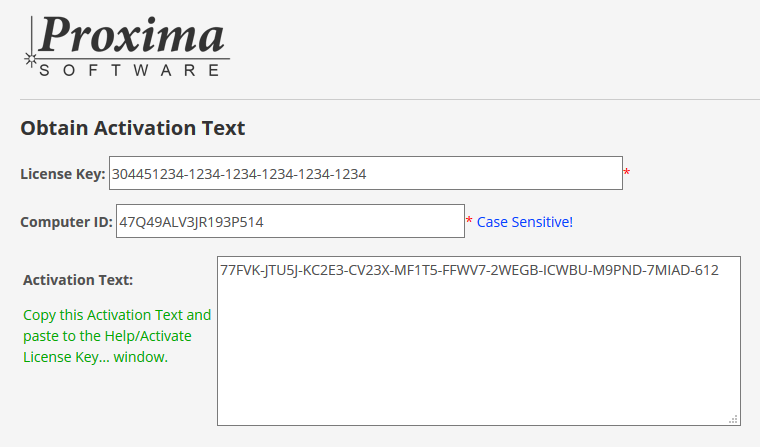The image size is (760, 447).
Task: Click inside the Activation Text area
Action: 479,341
